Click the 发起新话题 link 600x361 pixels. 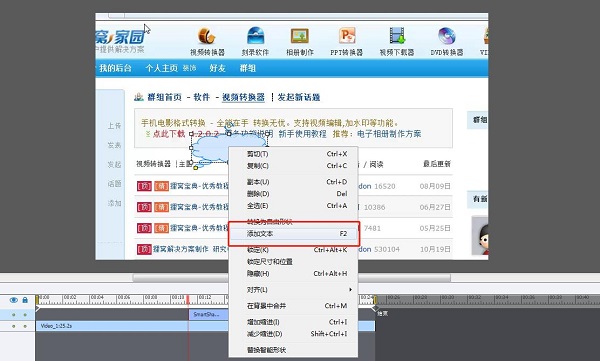[299, 97]
